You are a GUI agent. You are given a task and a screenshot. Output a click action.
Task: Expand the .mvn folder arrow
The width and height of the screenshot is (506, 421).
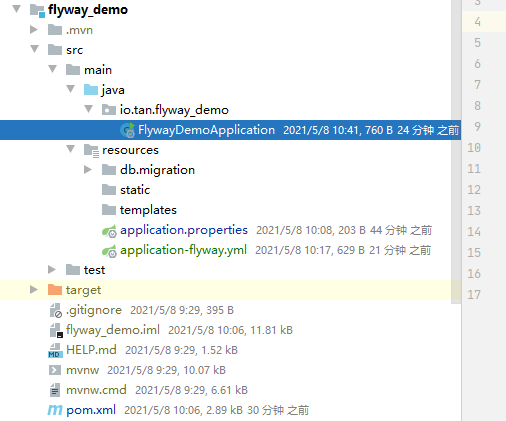point(34,29)
